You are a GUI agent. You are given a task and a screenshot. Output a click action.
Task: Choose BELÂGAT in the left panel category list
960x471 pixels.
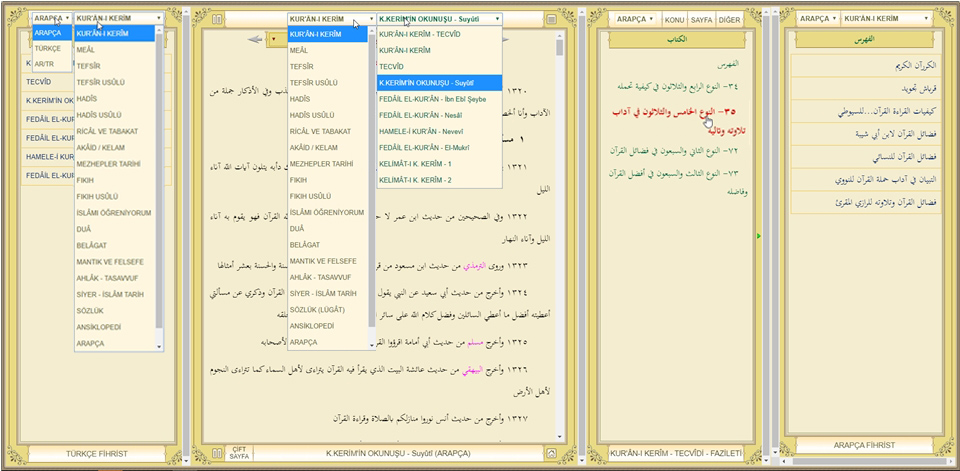(114, 246)
